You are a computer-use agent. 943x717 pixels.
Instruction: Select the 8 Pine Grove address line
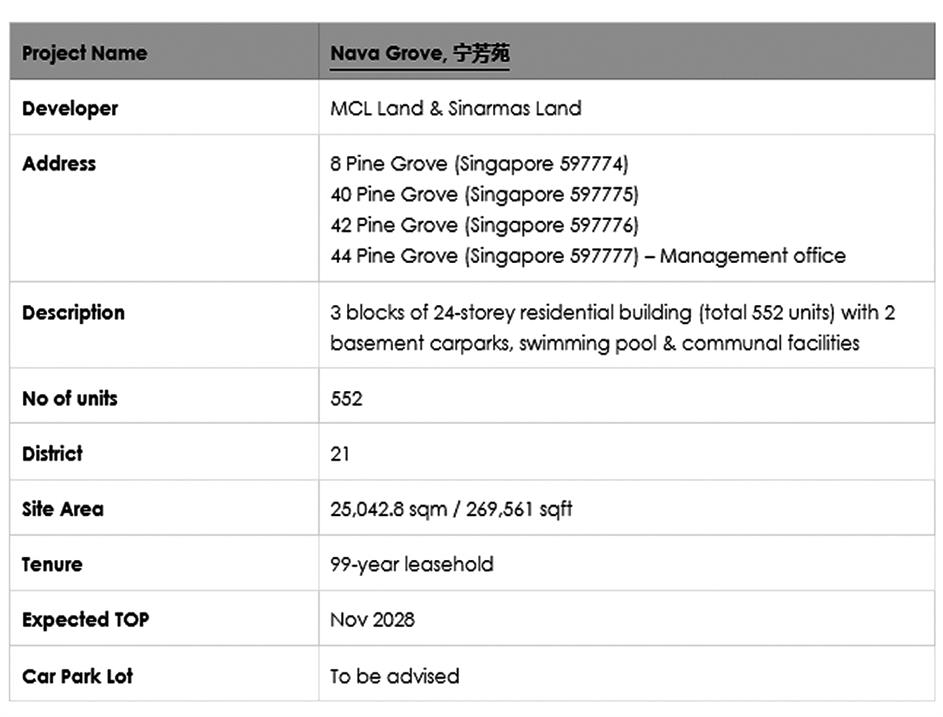(479, 163)
